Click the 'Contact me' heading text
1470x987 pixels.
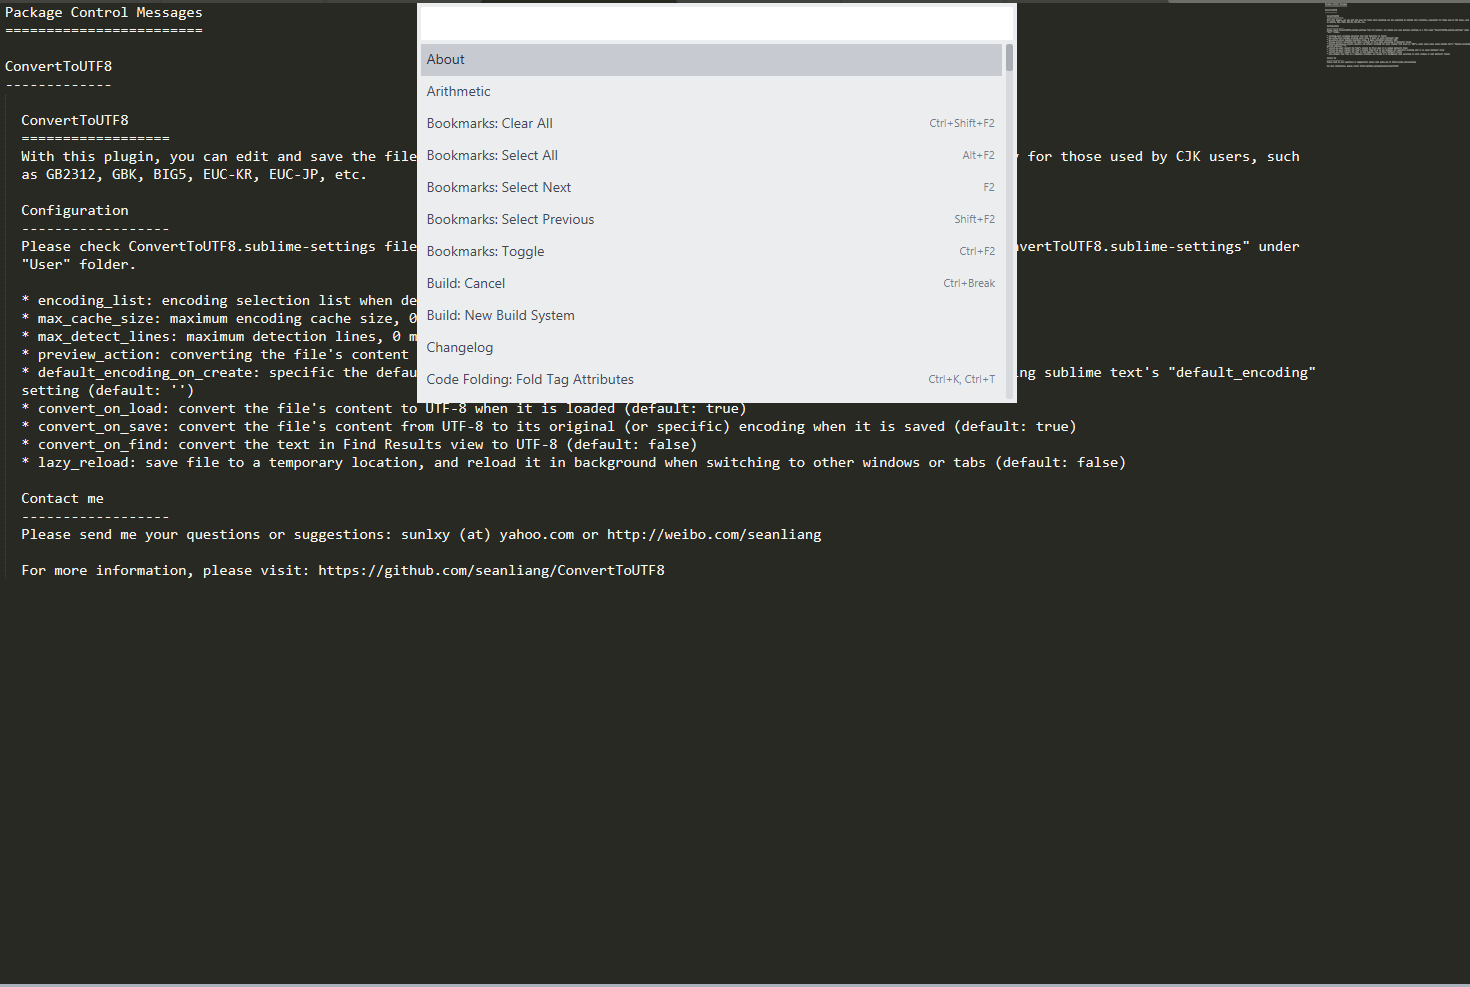(62, 499)
